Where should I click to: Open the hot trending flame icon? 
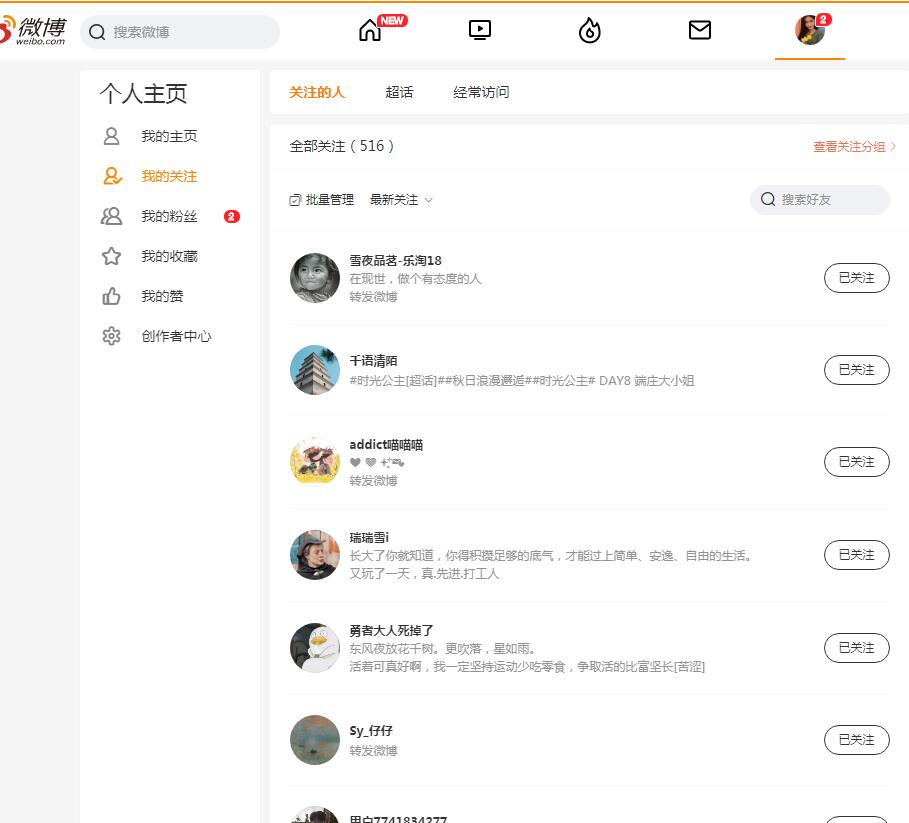590,31
